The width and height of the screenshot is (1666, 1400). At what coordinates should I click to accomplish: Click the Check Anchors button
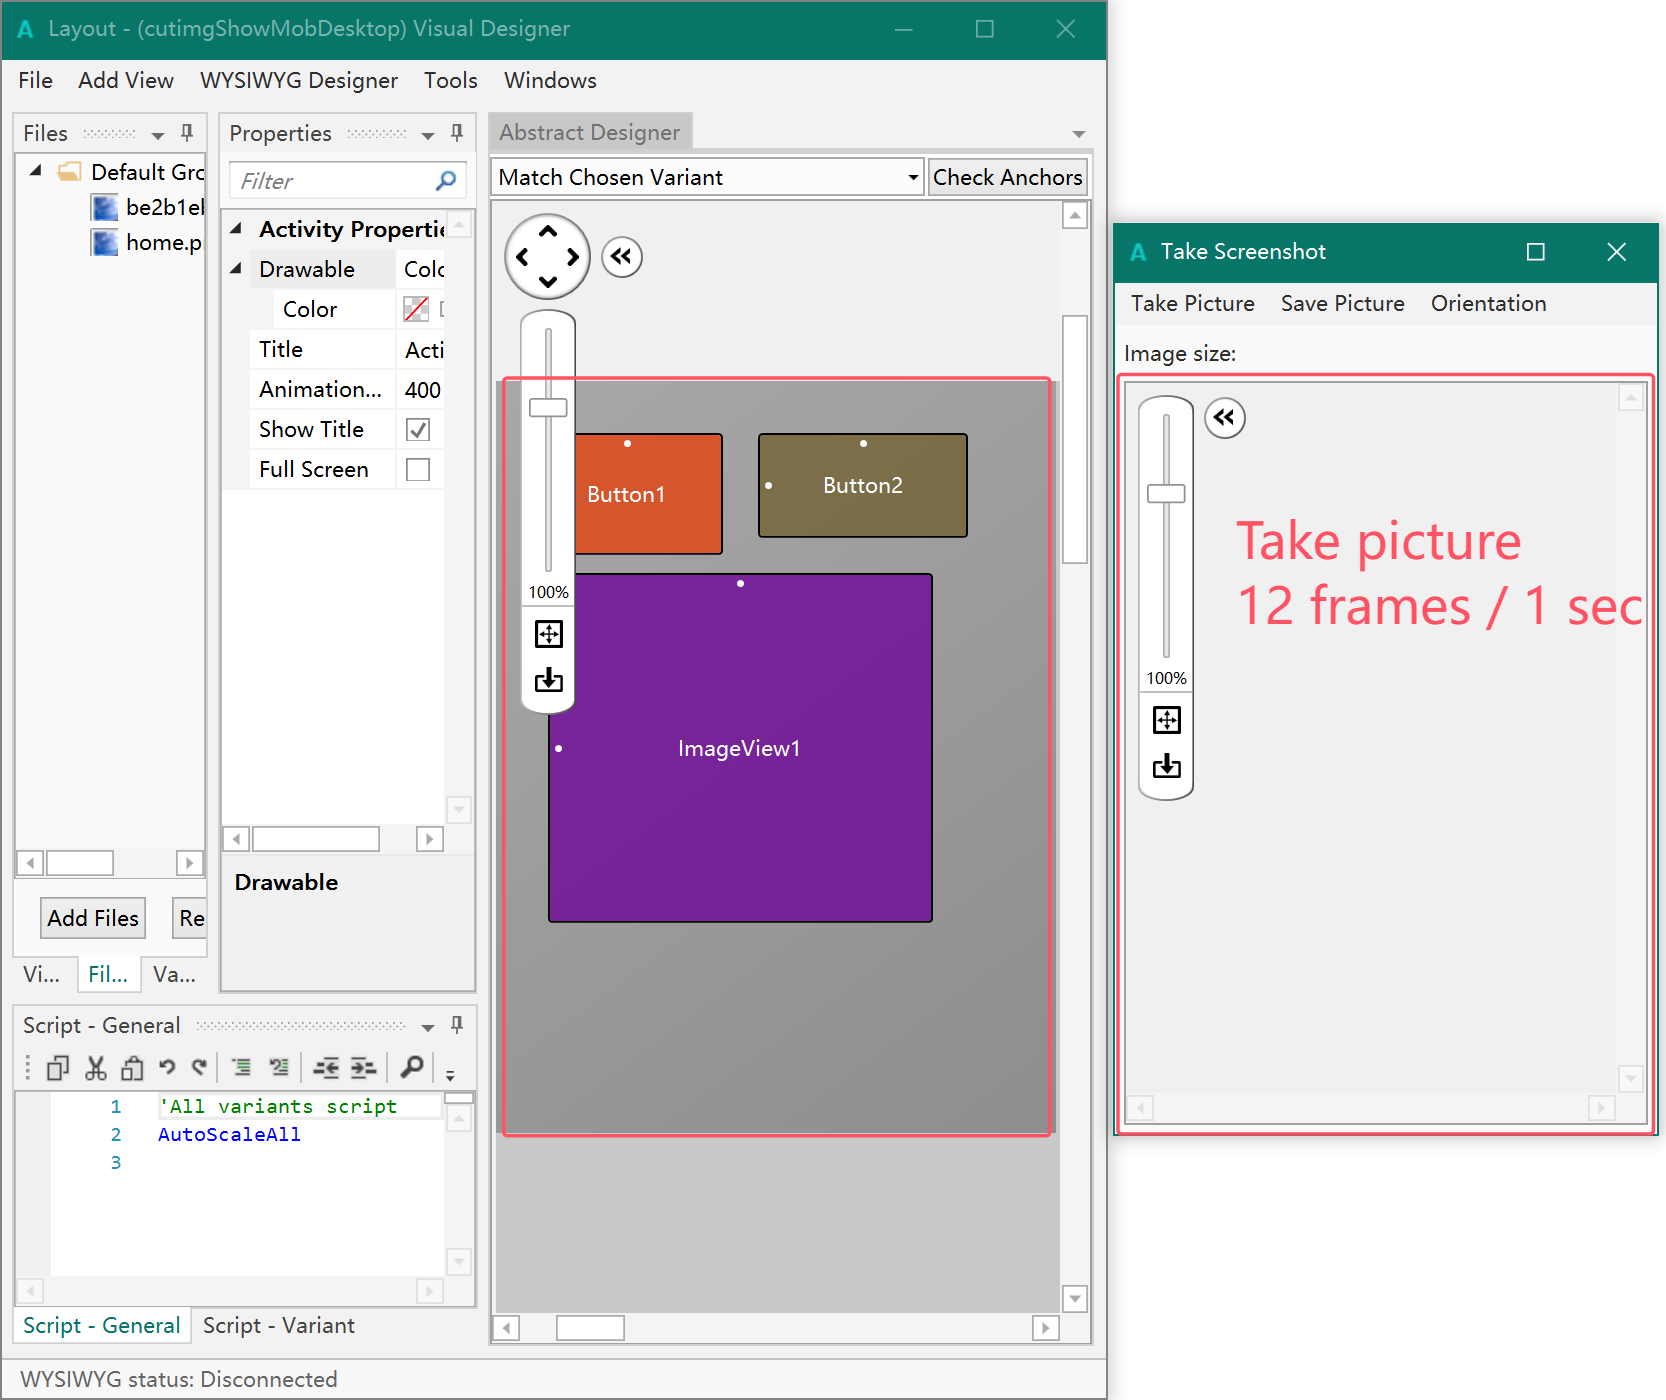(x=1007, y=178)
